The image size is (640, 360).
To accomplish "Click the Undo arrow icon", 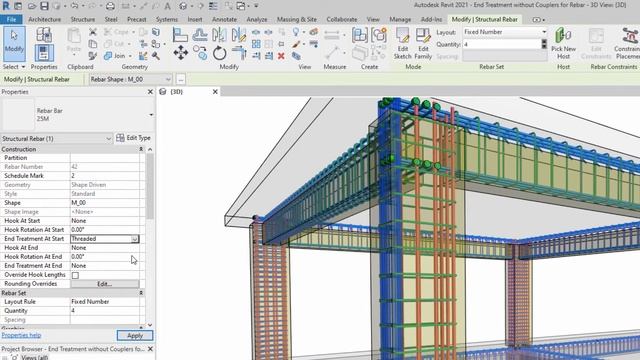I will 74,6.
